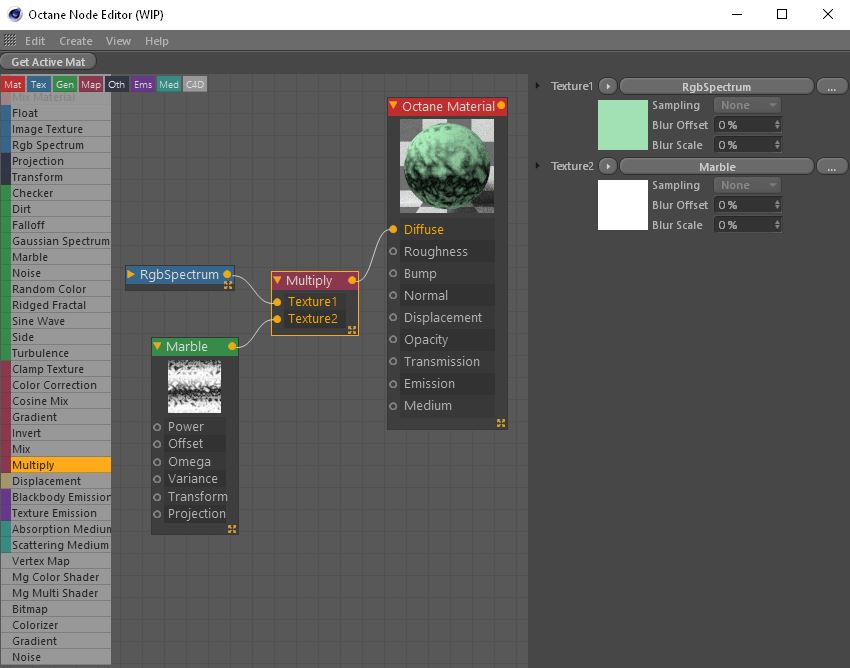The image size is (850, 668).
Task: Click the ellipsis button next to Marble
Action: (831, 167)
